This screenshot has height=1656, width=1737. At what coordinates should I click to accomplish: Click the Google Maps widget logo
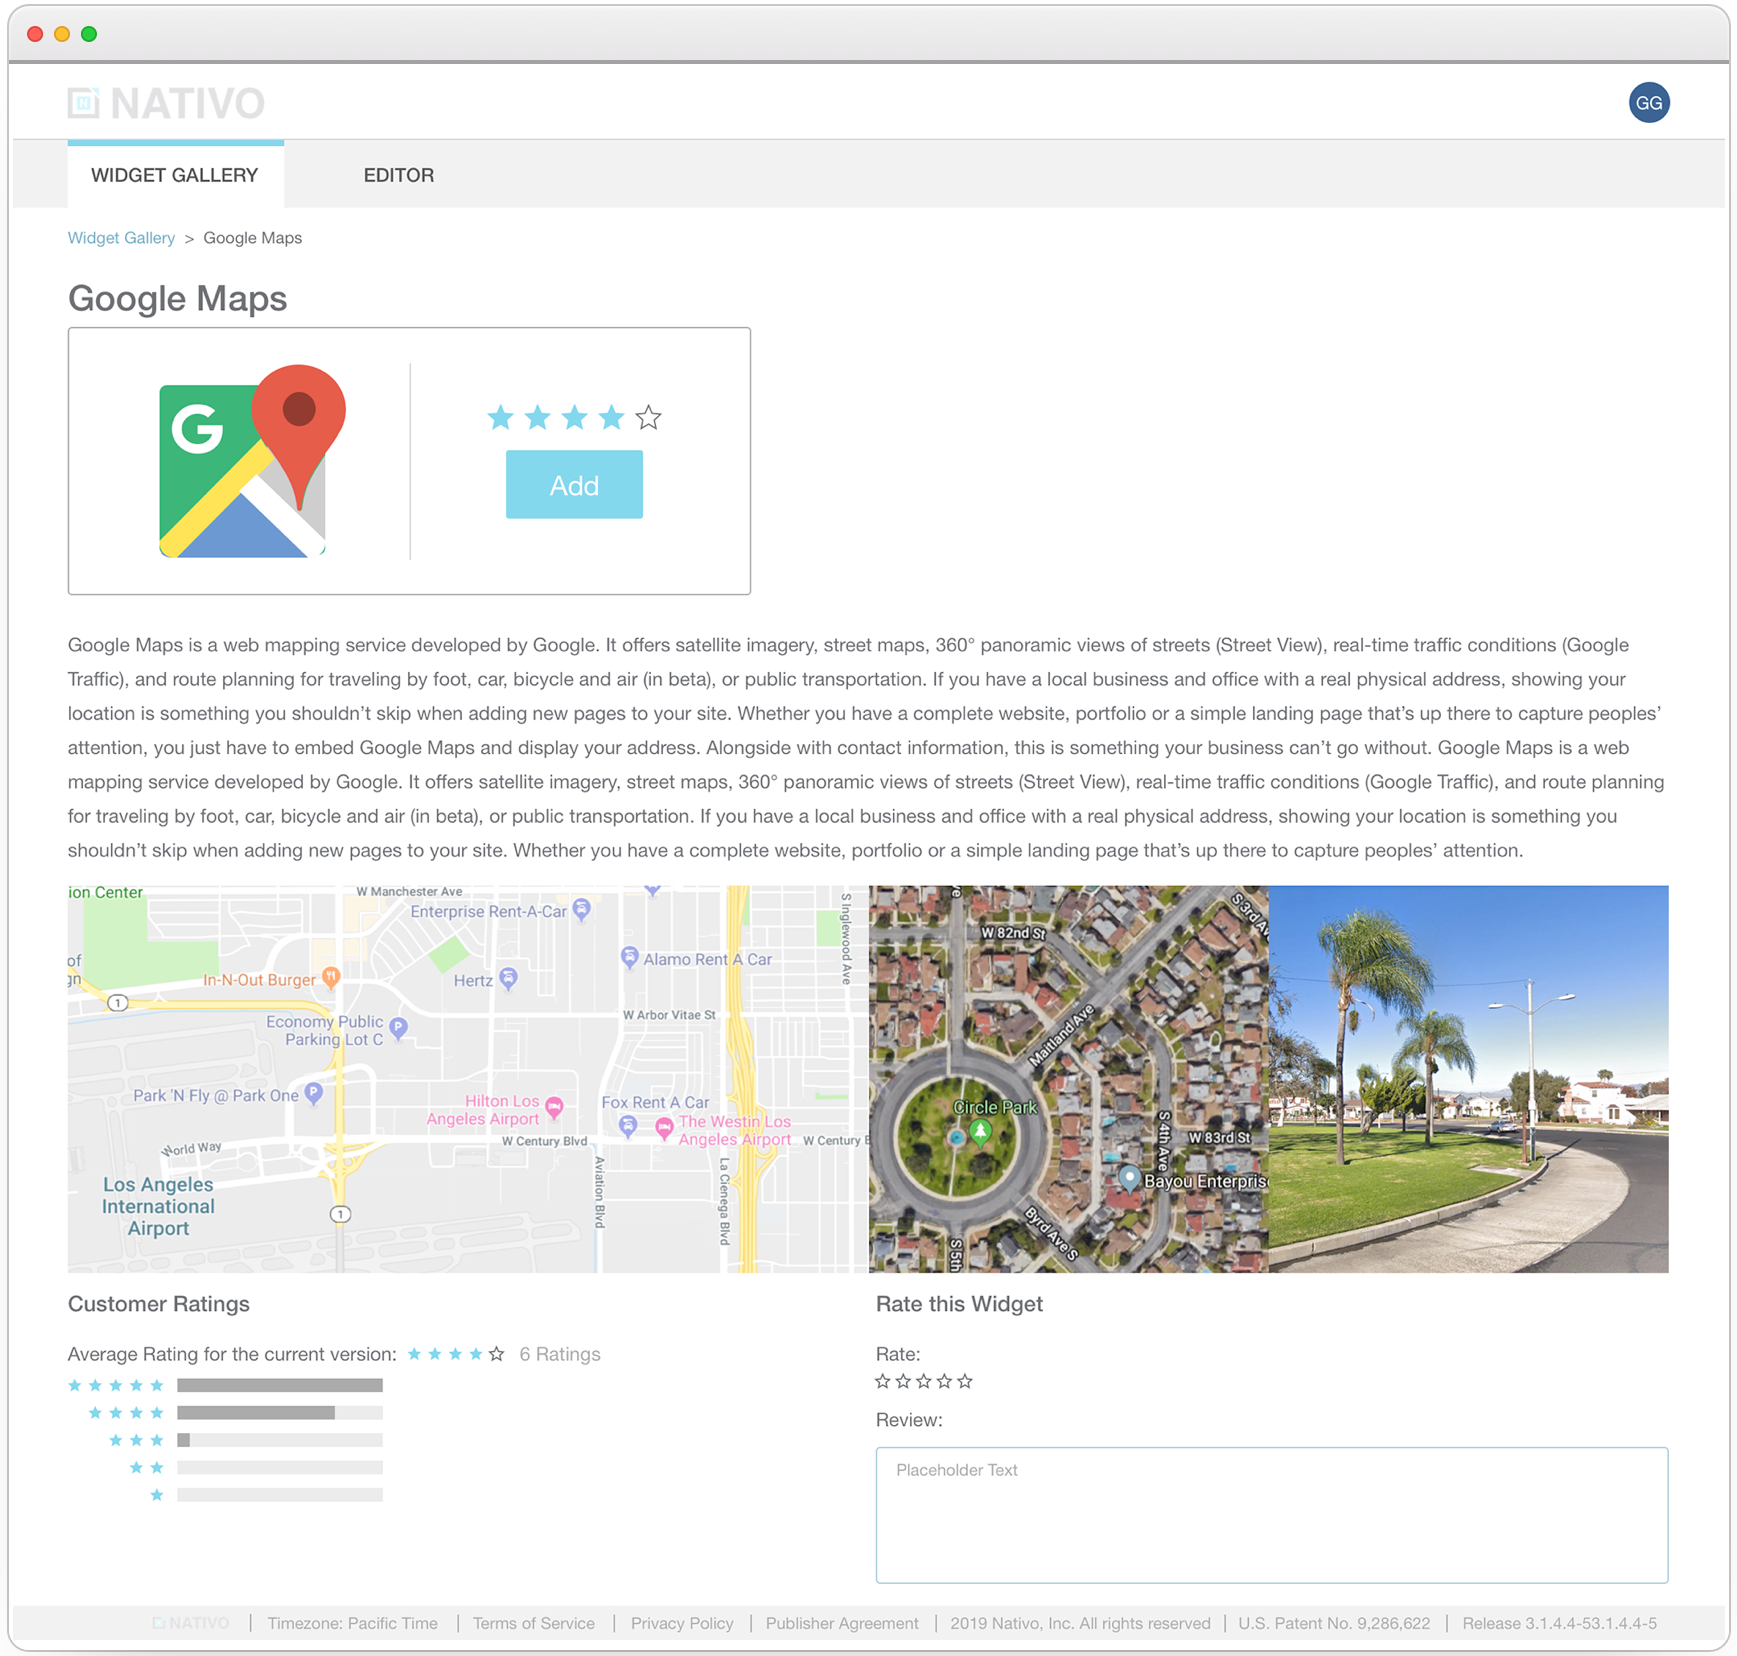point(252,461)
